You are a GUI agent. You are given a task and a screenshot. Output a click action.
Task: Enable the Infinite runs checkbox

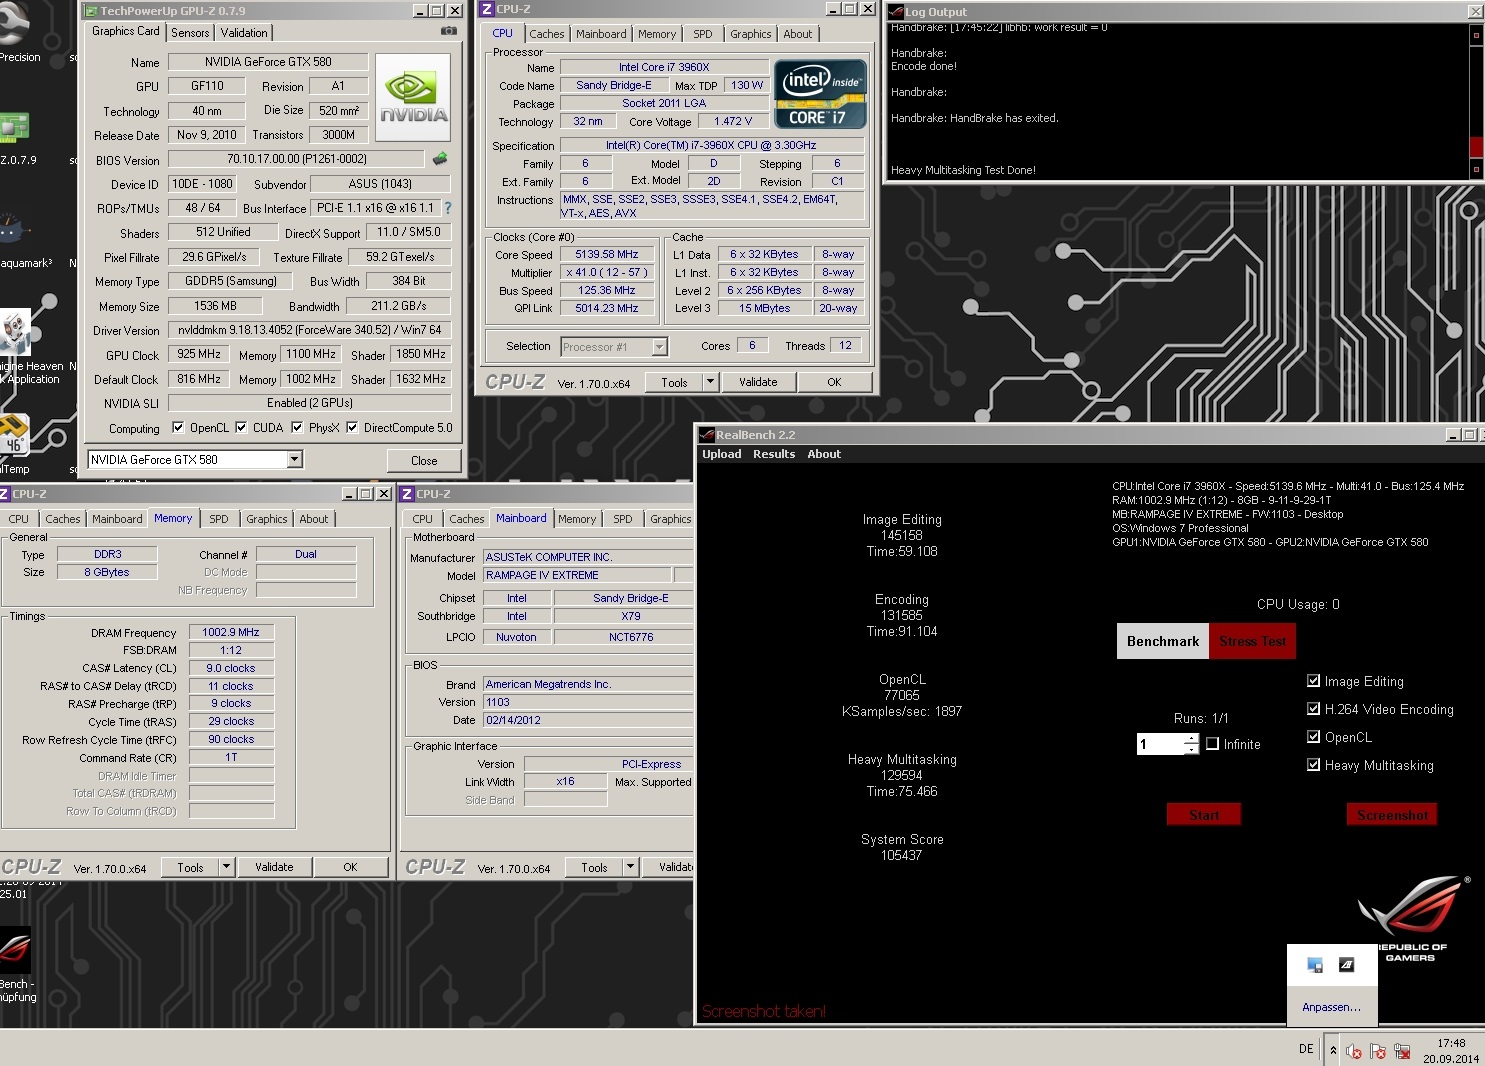coord(1212,744)
